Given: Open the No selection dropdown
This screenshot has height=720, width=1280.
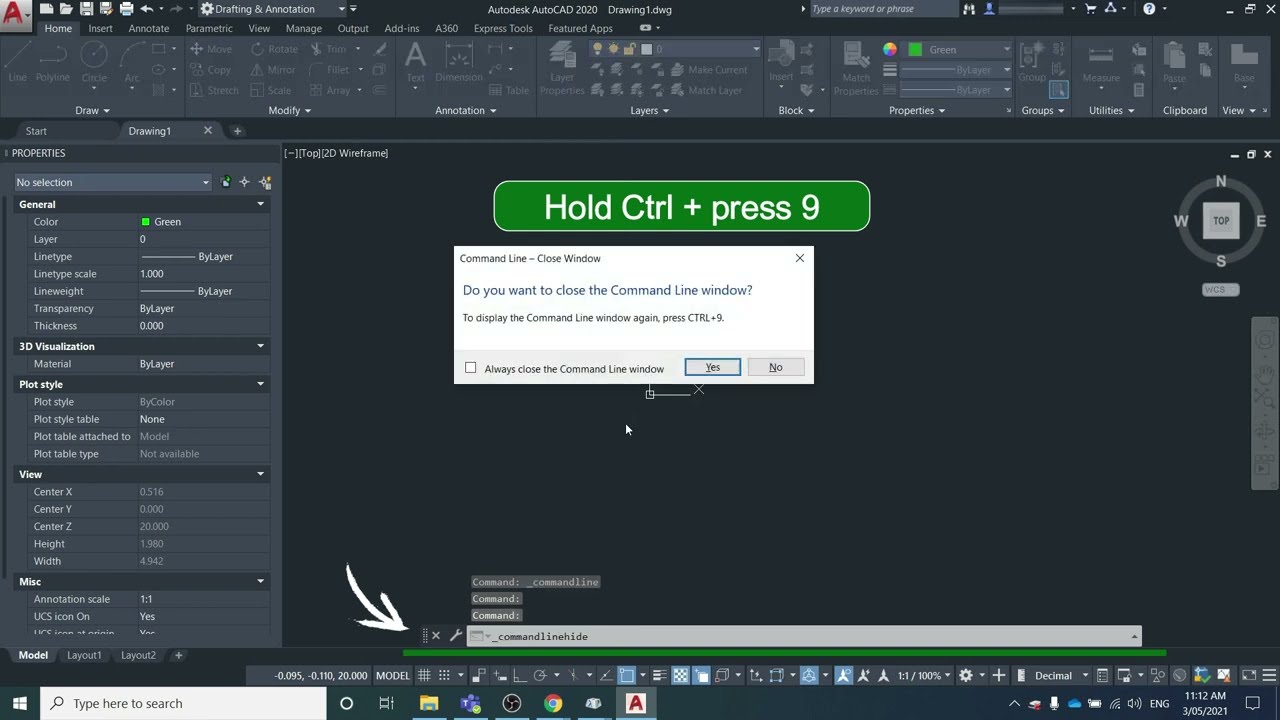Looking at the screenshot, I should pos(113,182).
